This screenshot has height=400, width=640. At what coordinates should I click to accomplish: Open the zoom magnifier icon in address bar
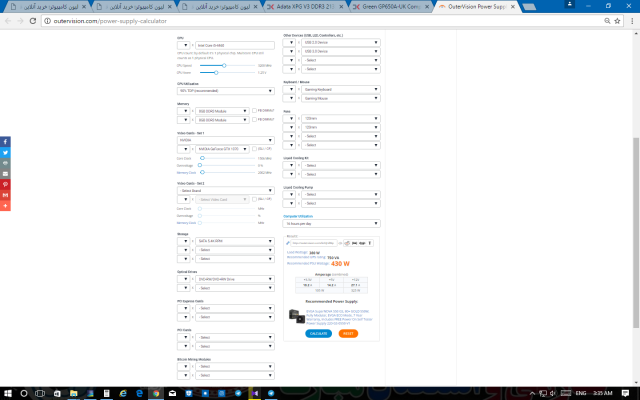[607, 21]
